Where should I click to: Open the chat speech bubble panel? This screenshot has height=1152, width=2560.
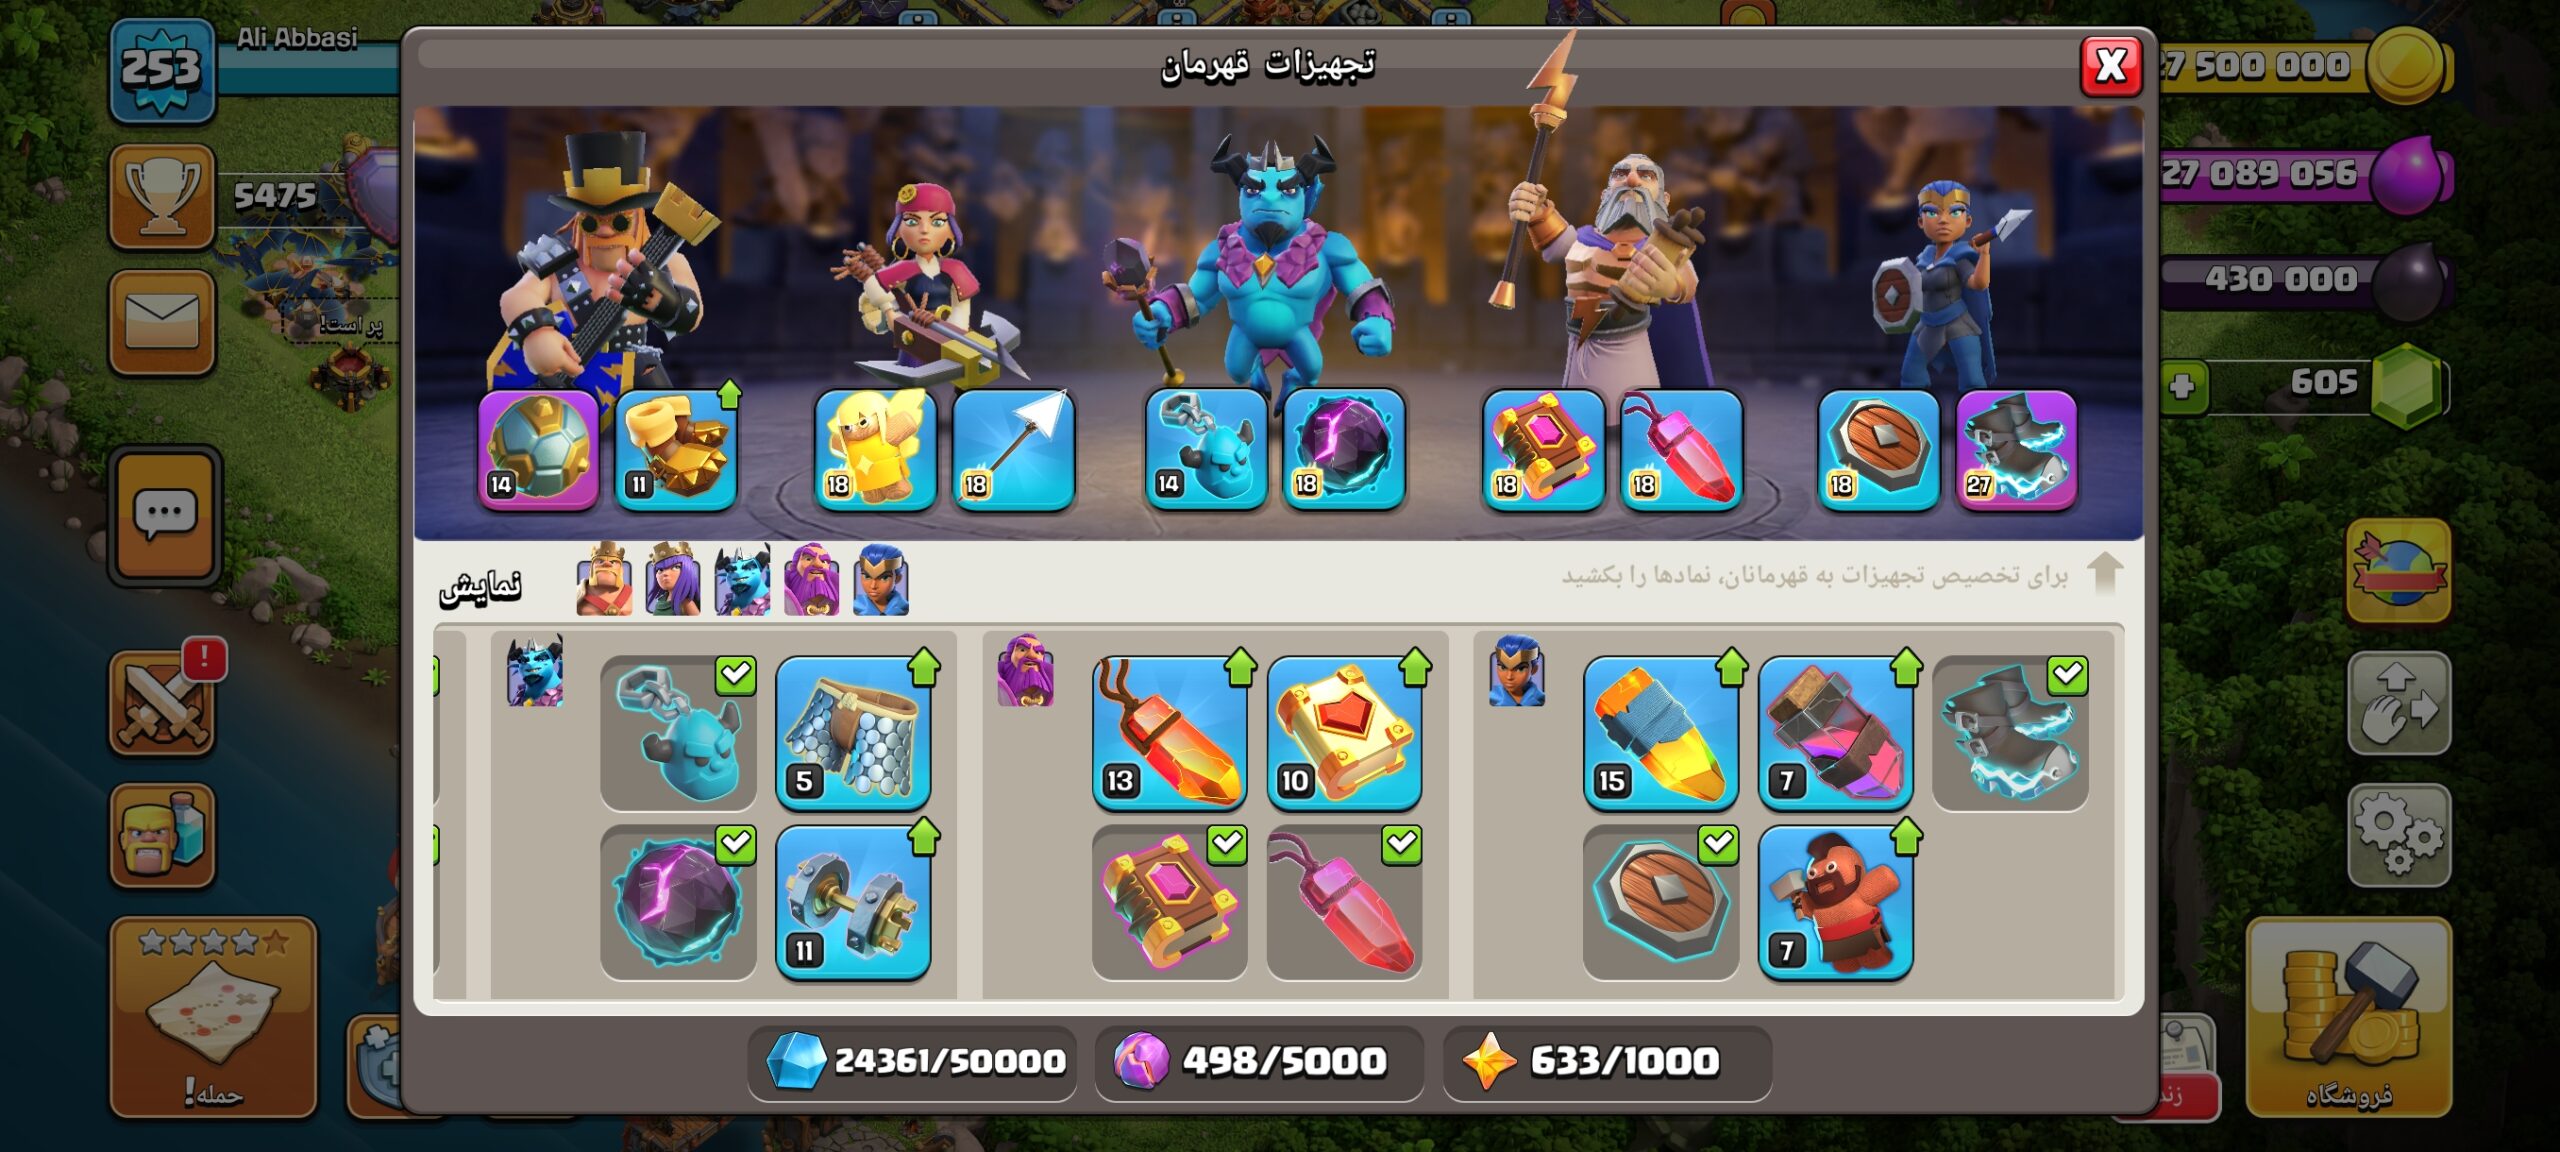pos(165,514)
